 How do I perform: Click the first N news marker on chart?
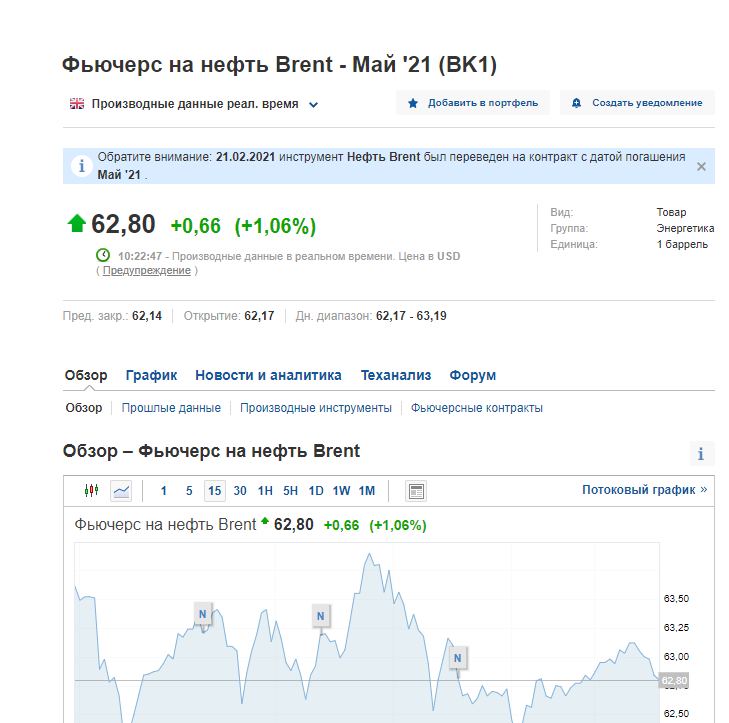click(203, 614)
